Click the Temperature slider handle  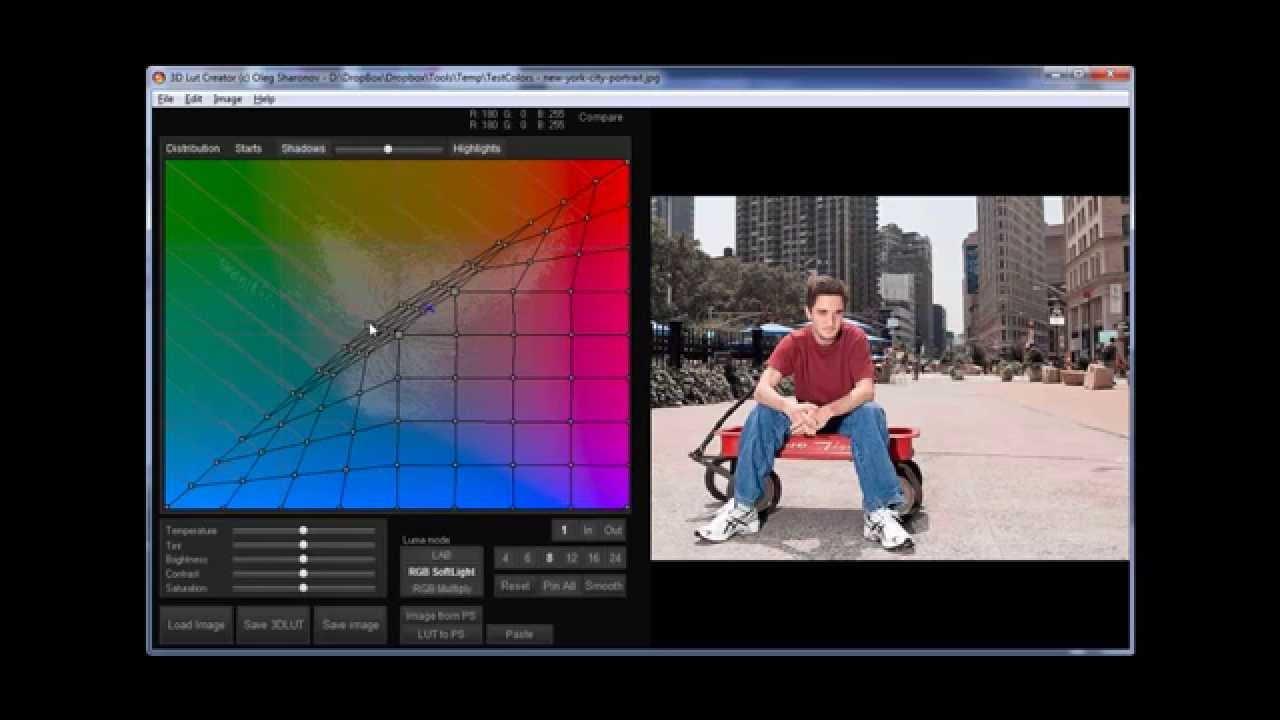[x=303, y=531]
